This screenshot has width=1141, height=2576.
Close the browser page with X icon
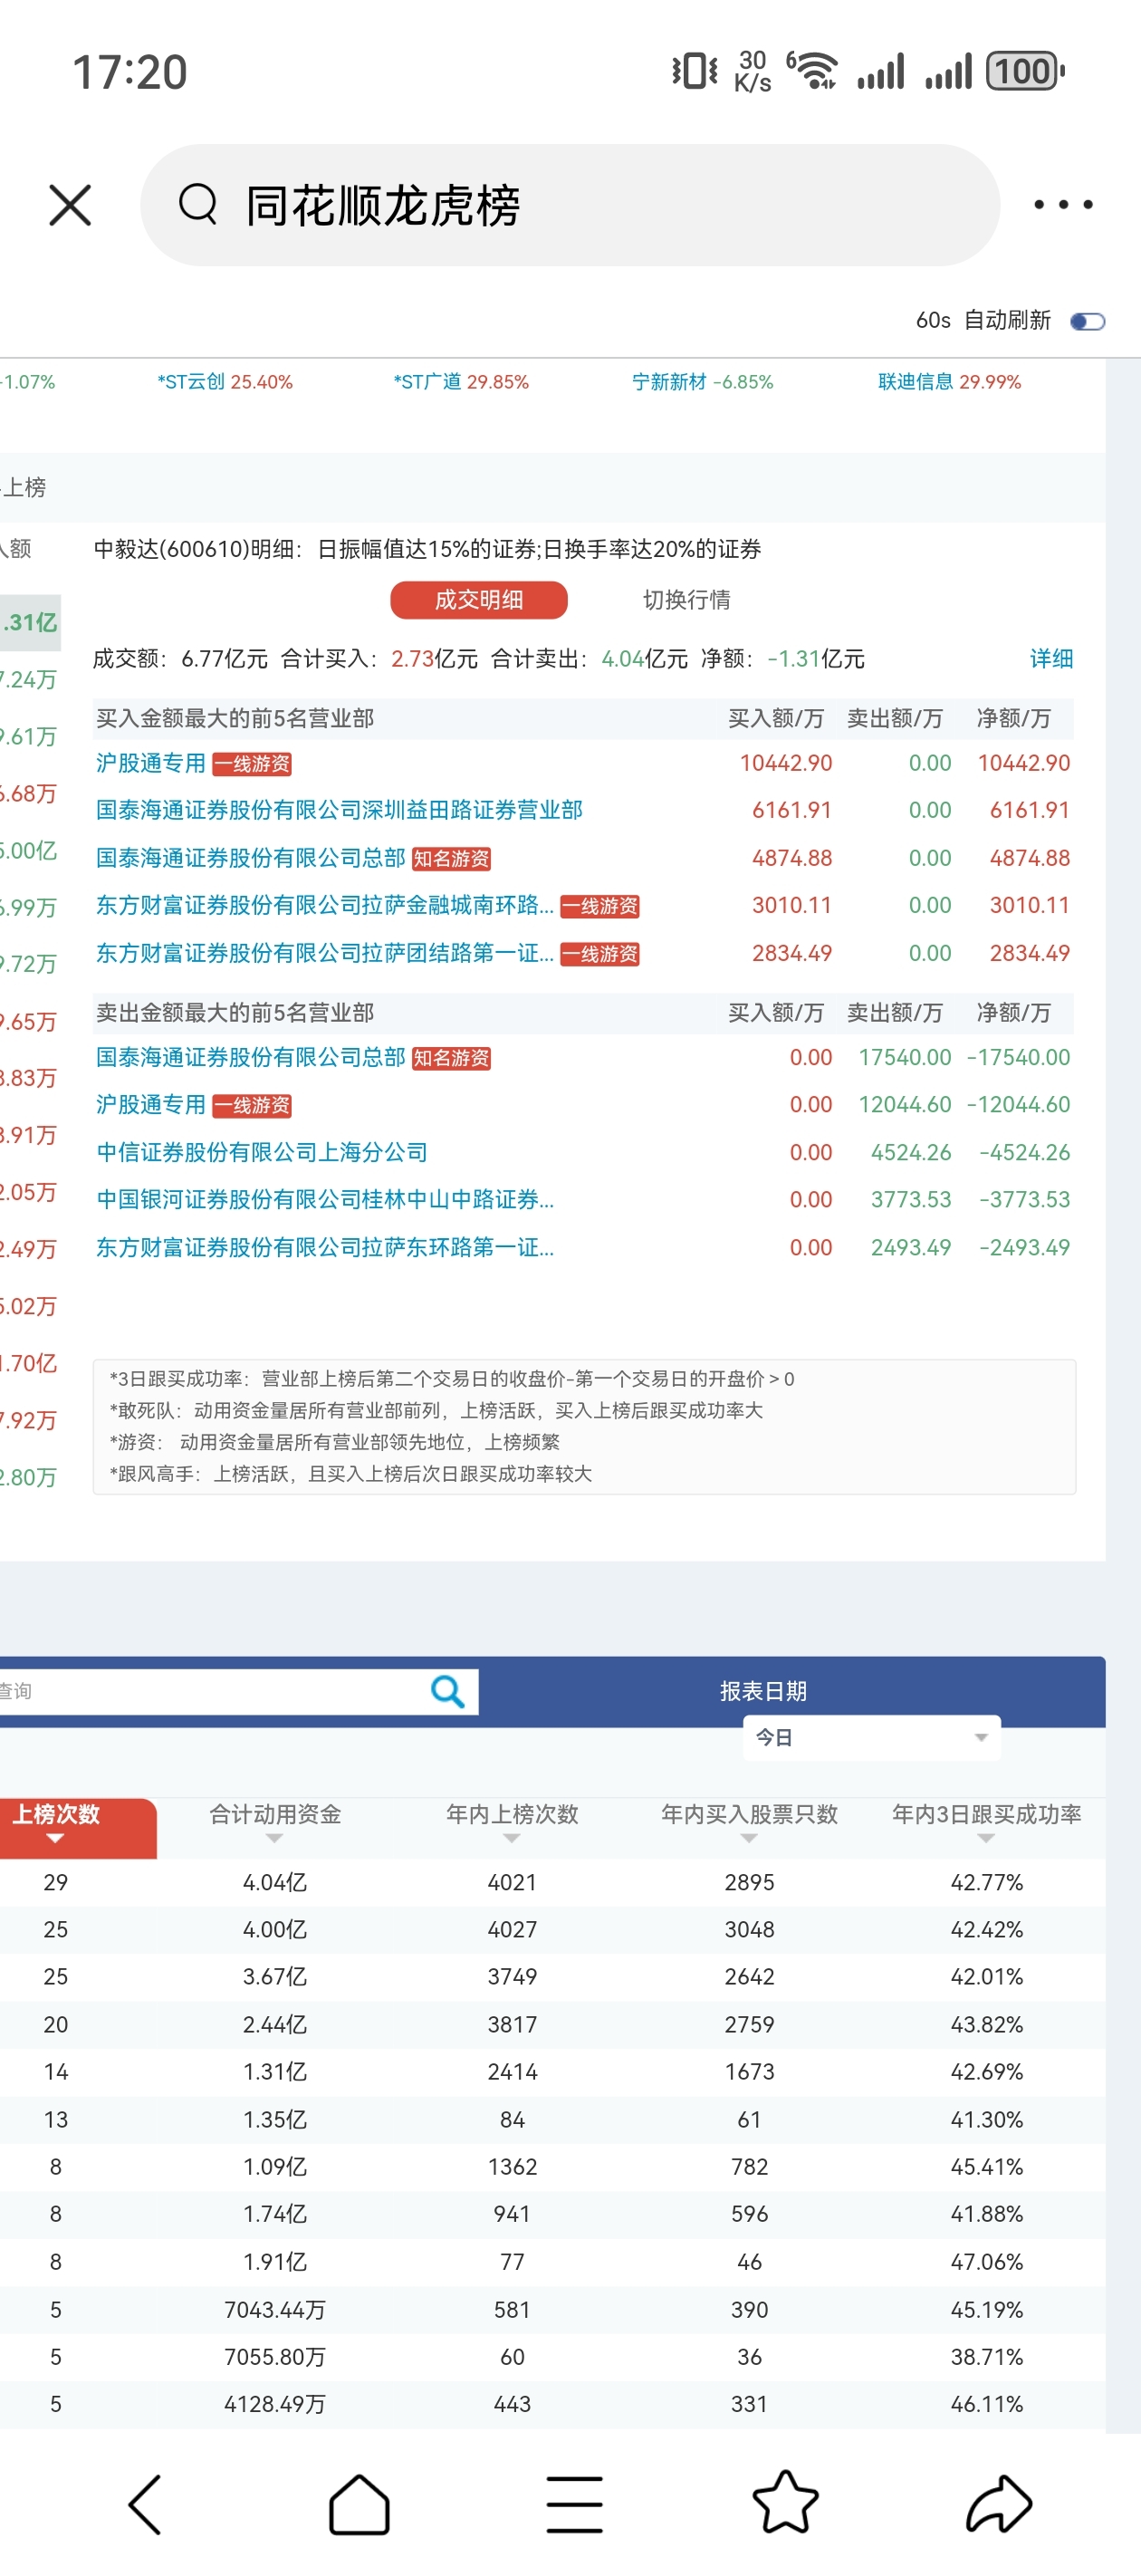click(70, 205)
